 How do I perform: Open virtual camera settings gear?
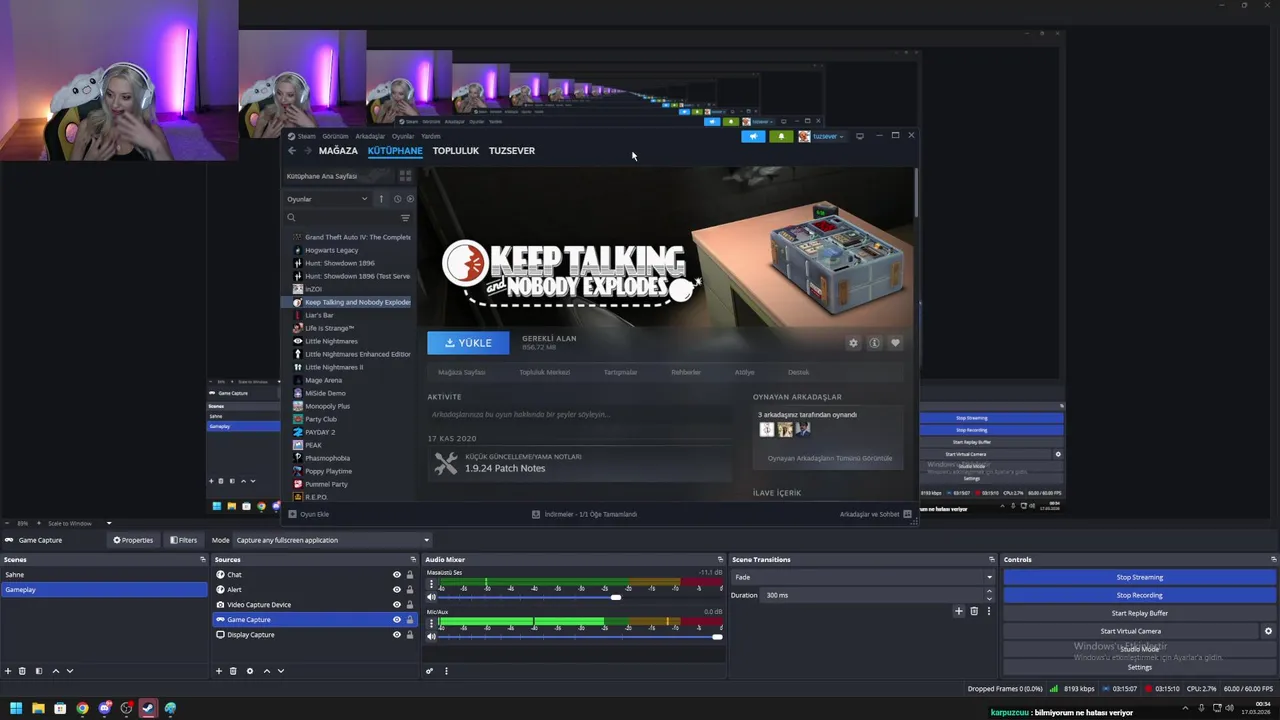pos(1268,631)
